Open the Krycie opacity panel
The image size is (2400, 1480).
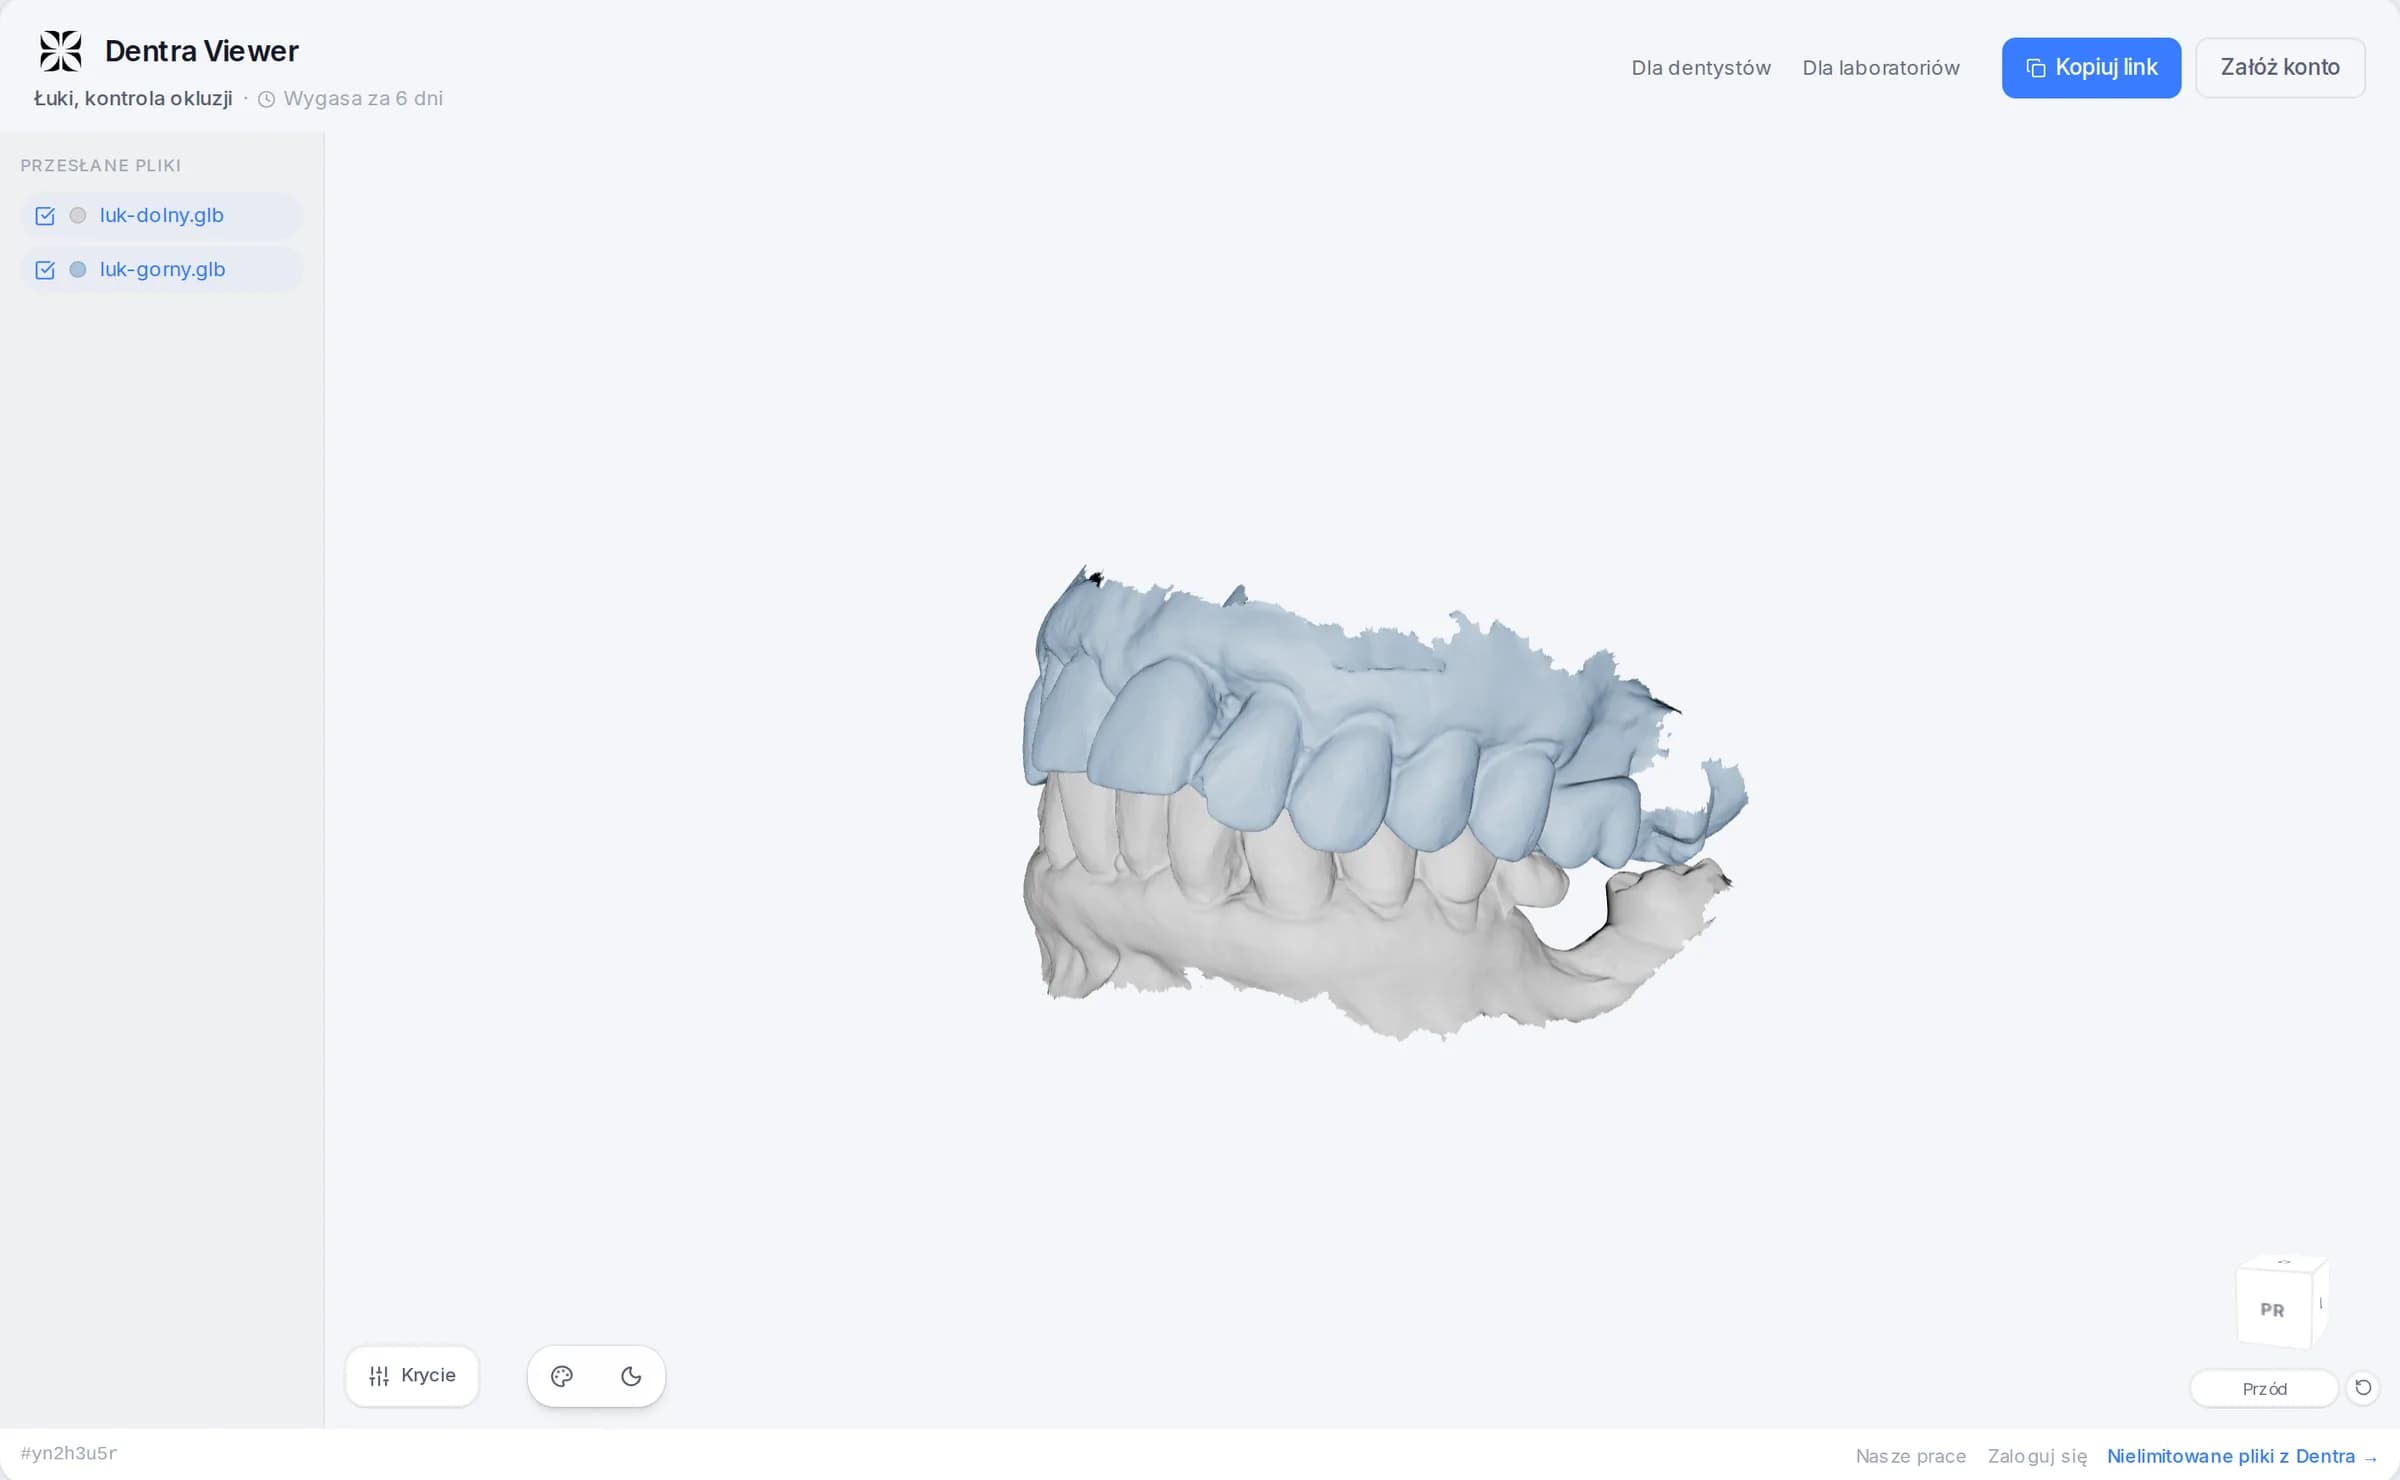tap(412, 1376)
